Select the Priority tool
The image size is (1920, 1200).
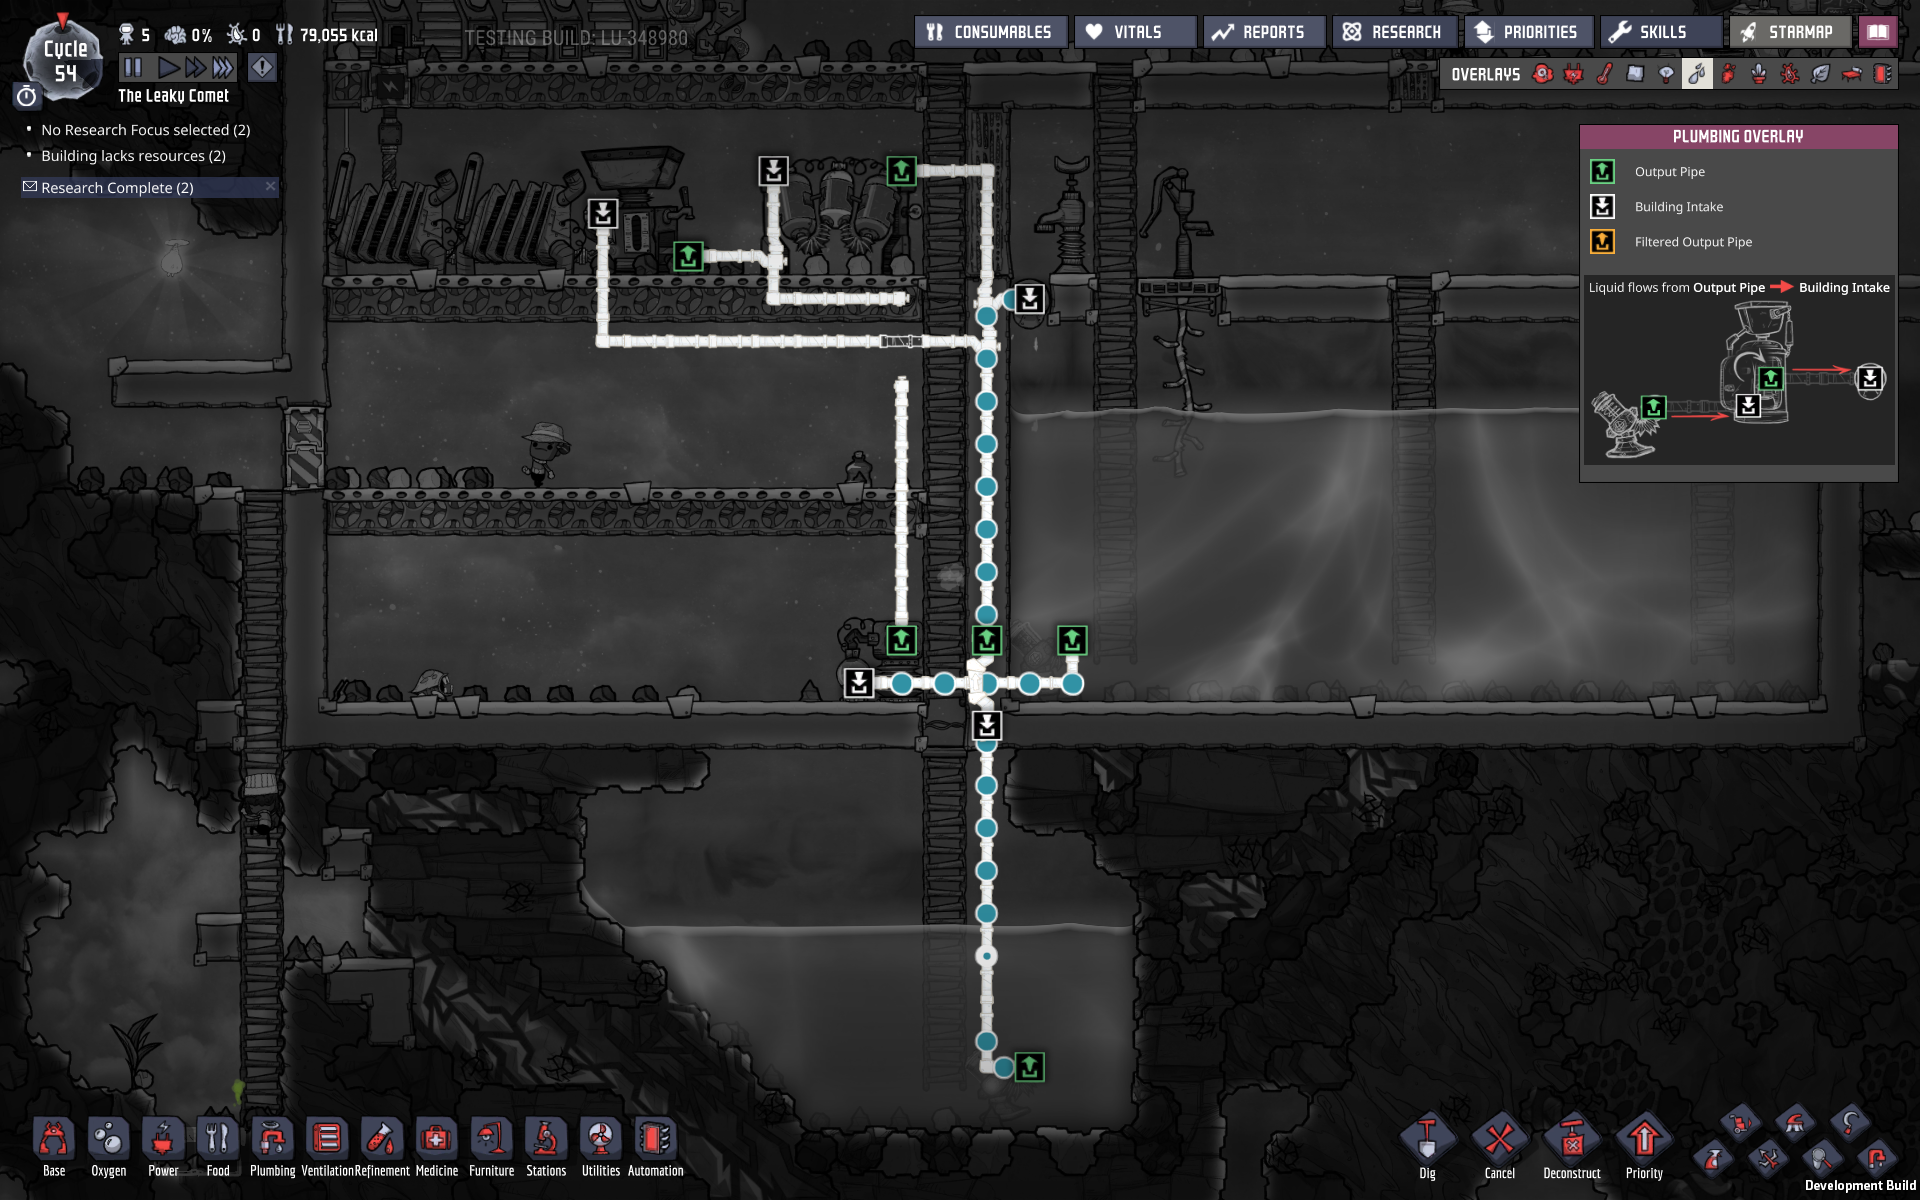1644,1142
